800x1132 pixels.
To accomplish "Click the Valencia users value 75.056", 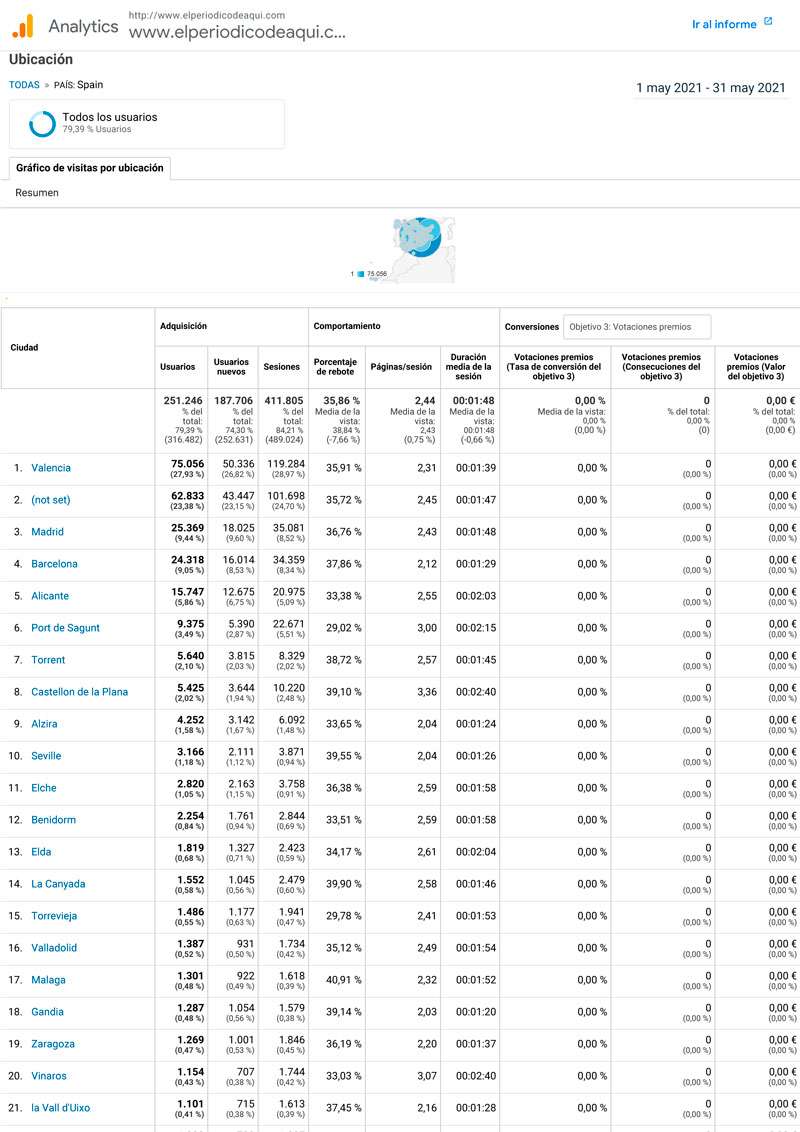I will click(187, 463).
